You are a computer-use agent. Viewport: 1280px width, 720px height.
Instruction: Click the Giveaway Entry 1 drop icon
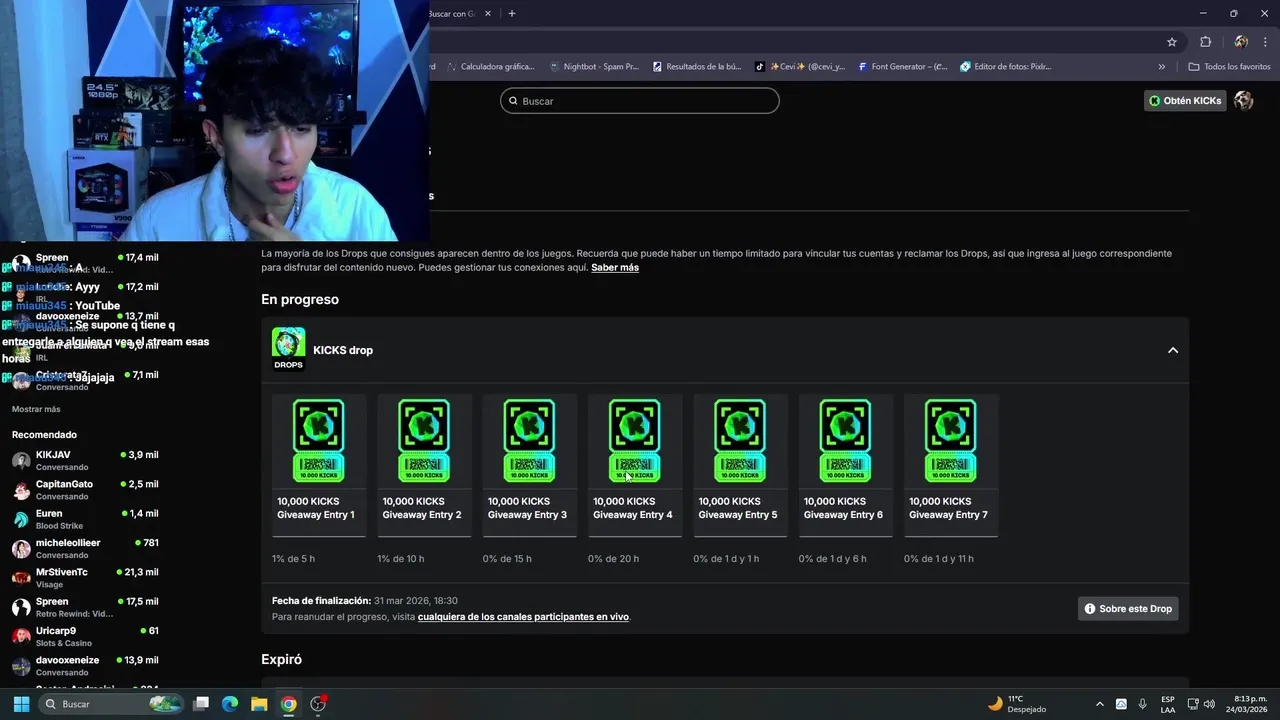[x=318, y=441]
